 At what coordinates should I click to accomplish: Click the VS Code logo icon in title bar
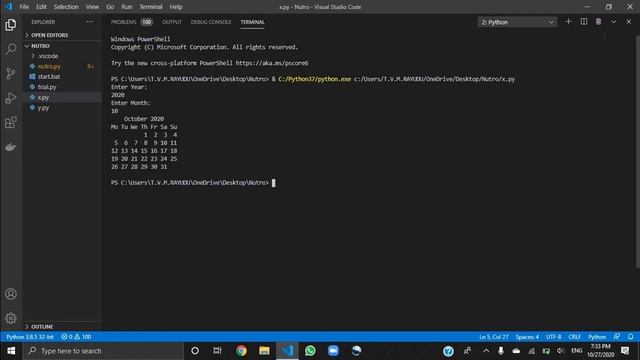click(8, 7)
